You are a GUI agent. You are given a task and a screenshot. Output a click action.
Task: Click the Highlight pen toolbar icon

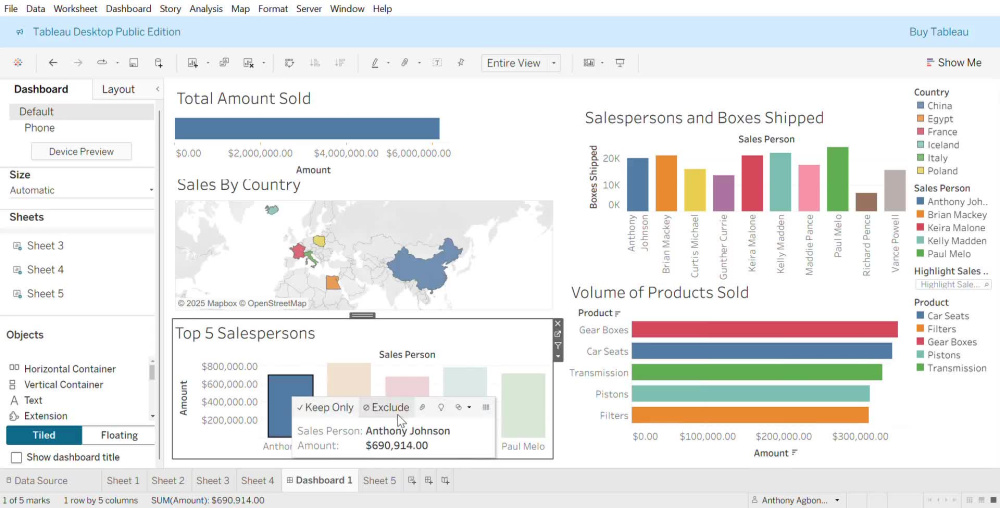pyautogui.click(x=375, y=62)
